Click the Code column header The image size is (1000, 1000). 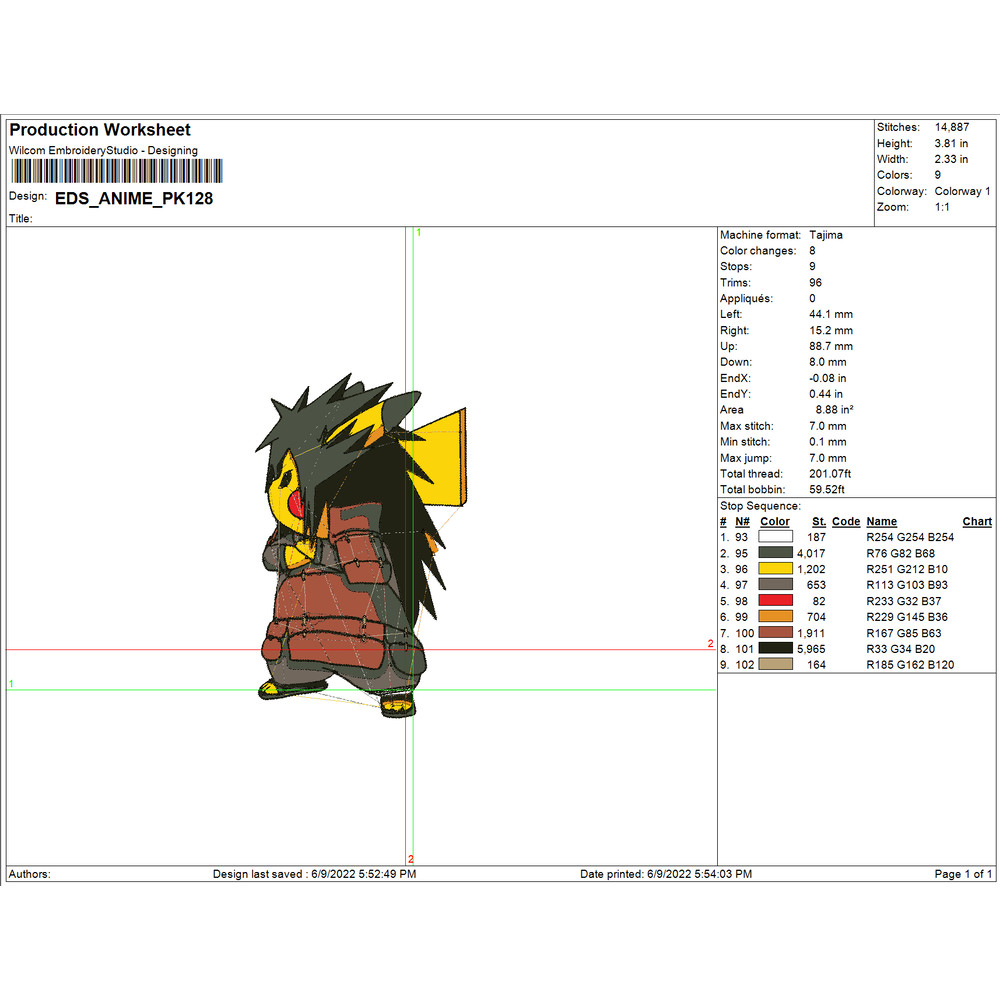[845, 522]
